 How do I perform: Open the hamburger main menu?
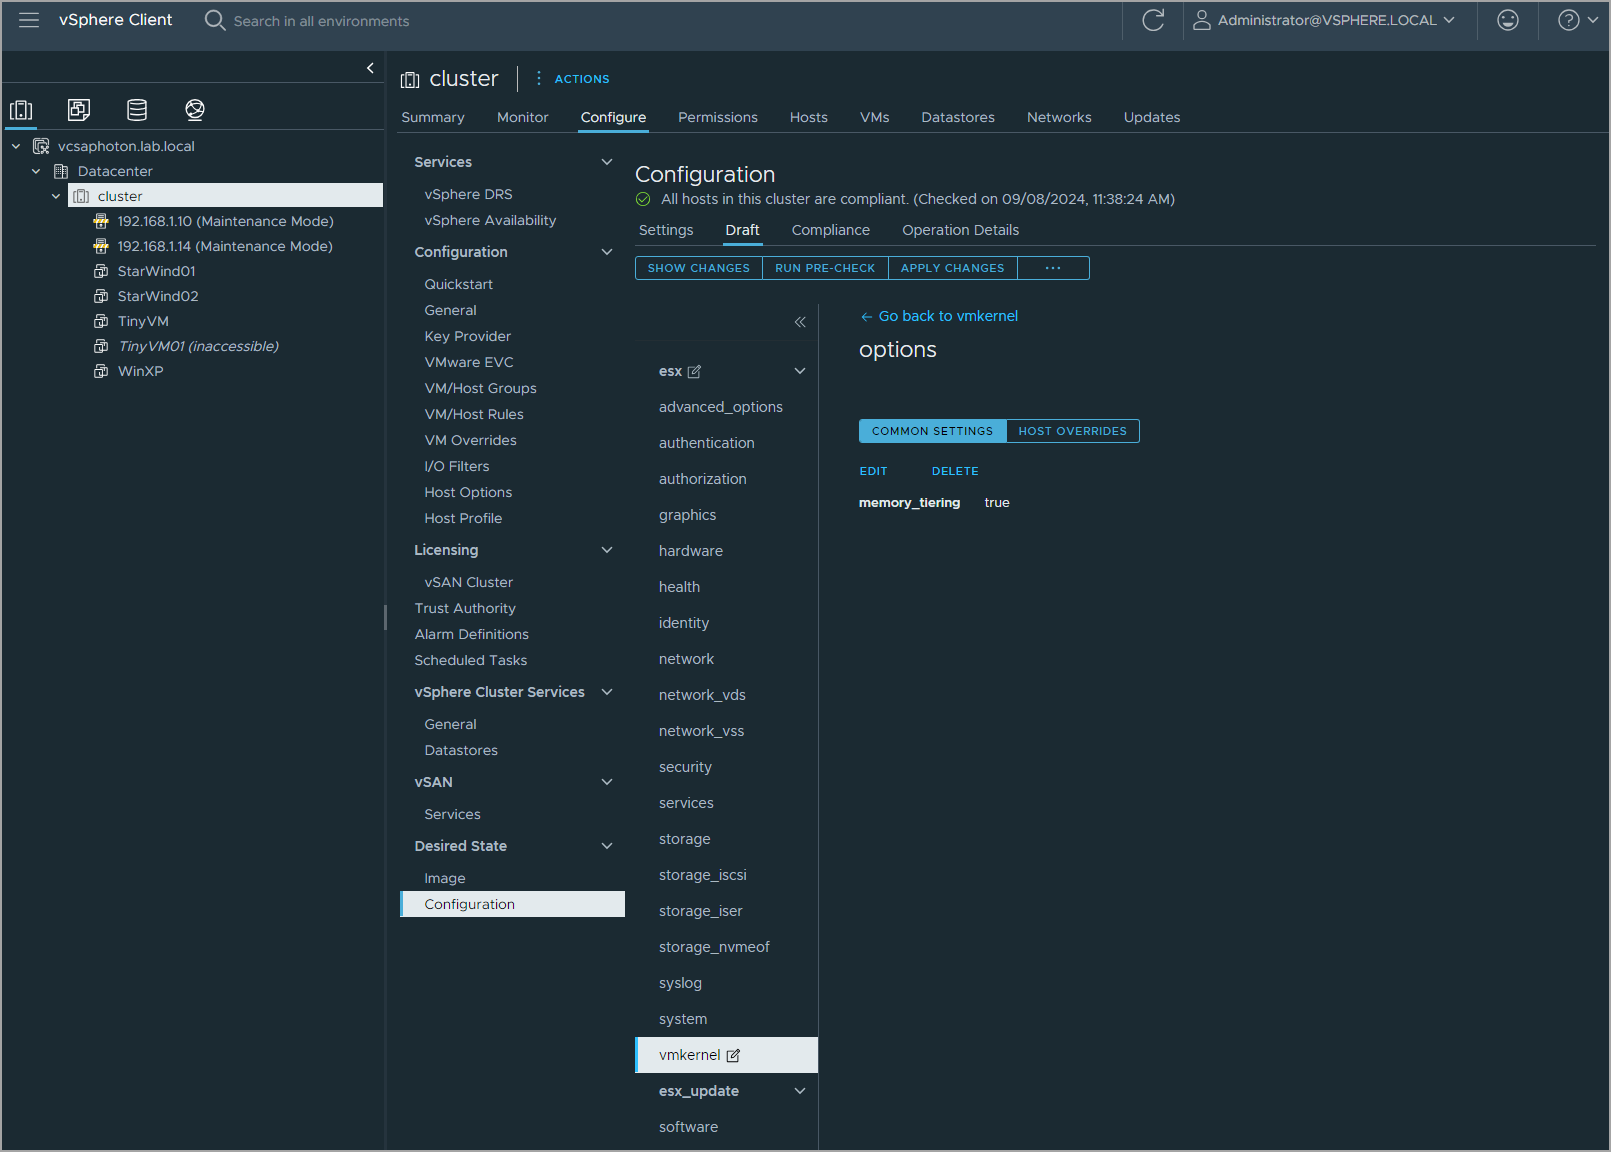pyautogui.click(x=29, y=20)
